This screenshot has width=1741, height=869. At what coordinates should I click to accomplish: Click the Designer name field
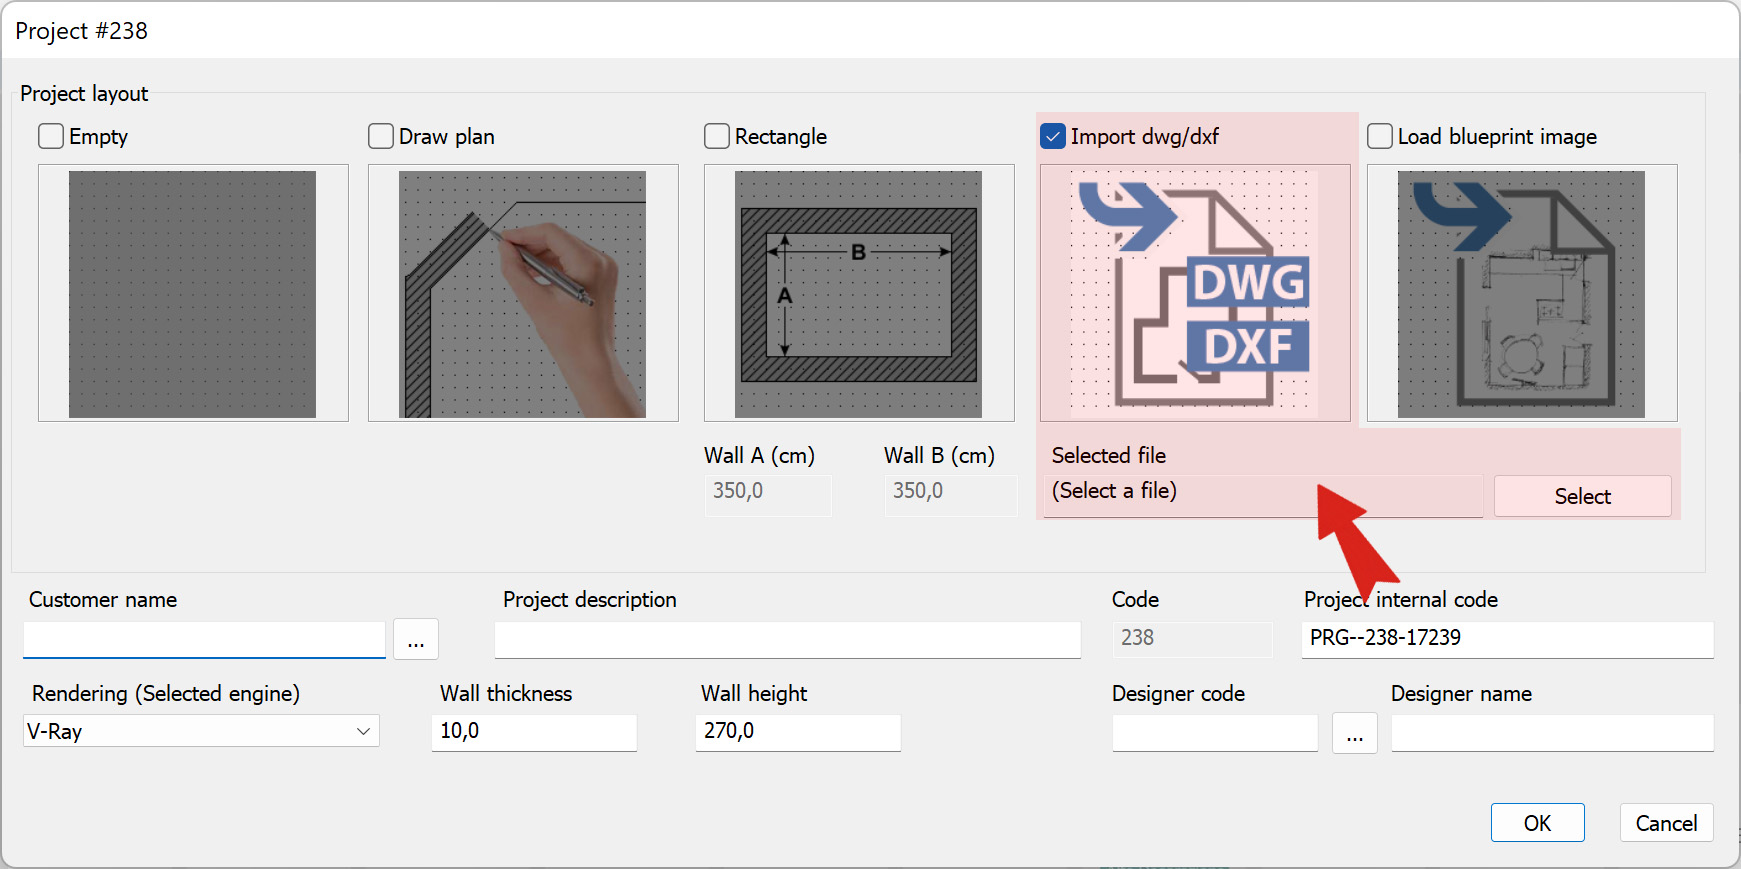(x=1553, y=733)
